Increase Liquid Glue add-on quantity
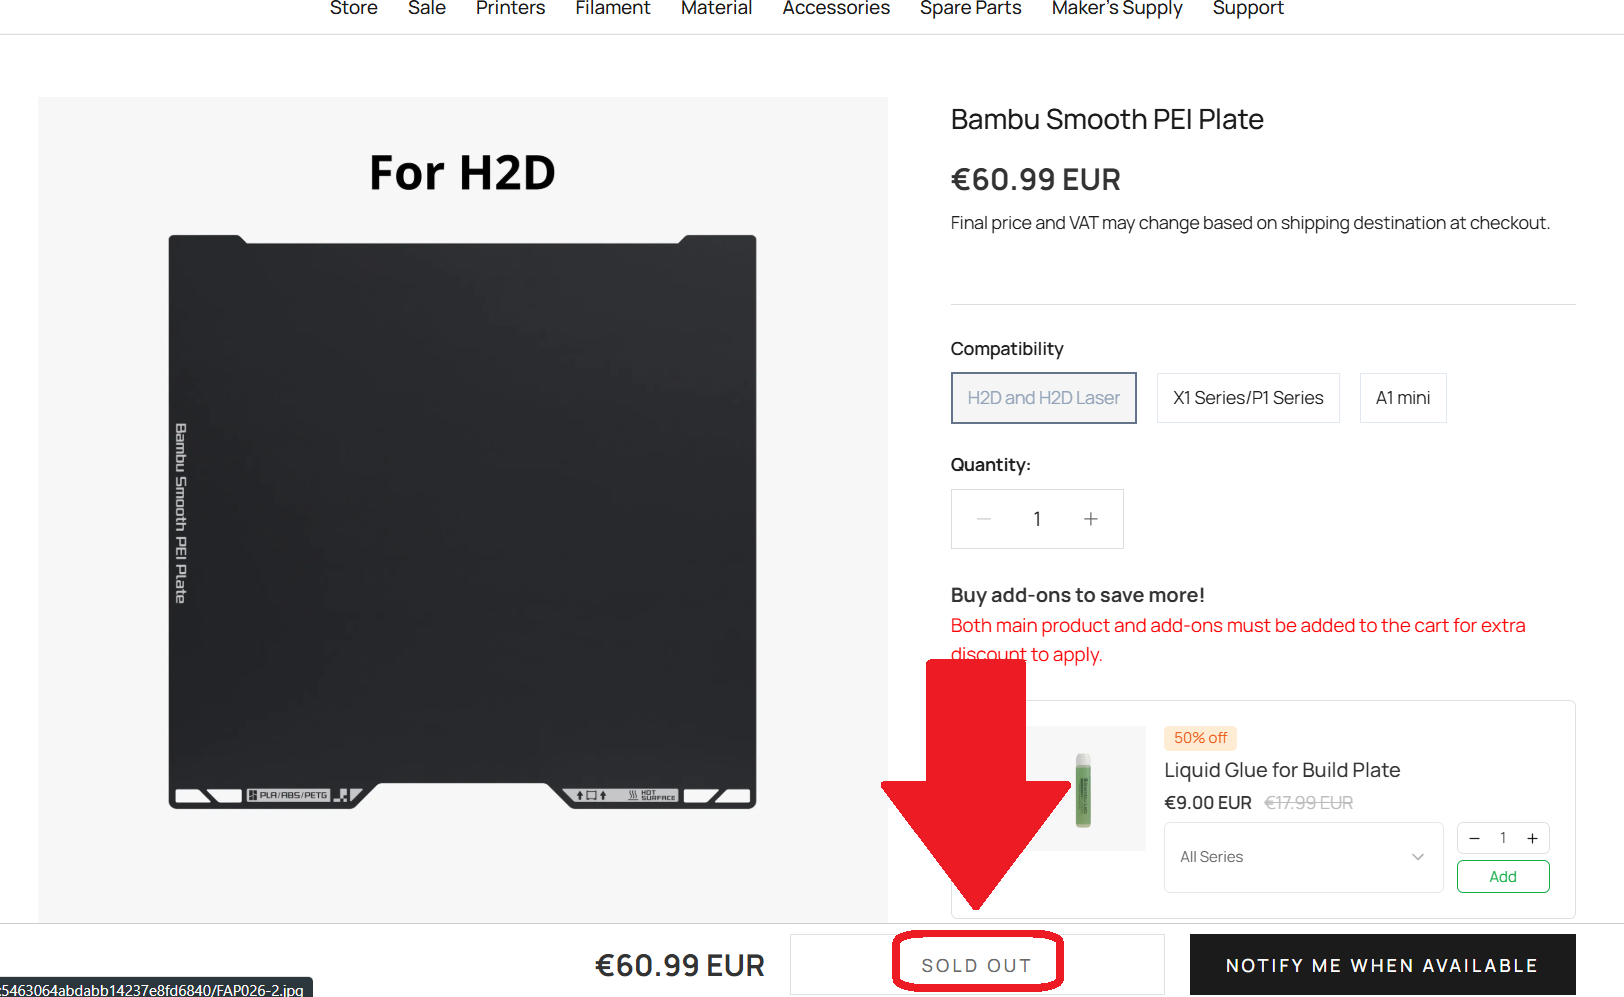Screen dimensions: 1624x997 tap(1532, 838)
